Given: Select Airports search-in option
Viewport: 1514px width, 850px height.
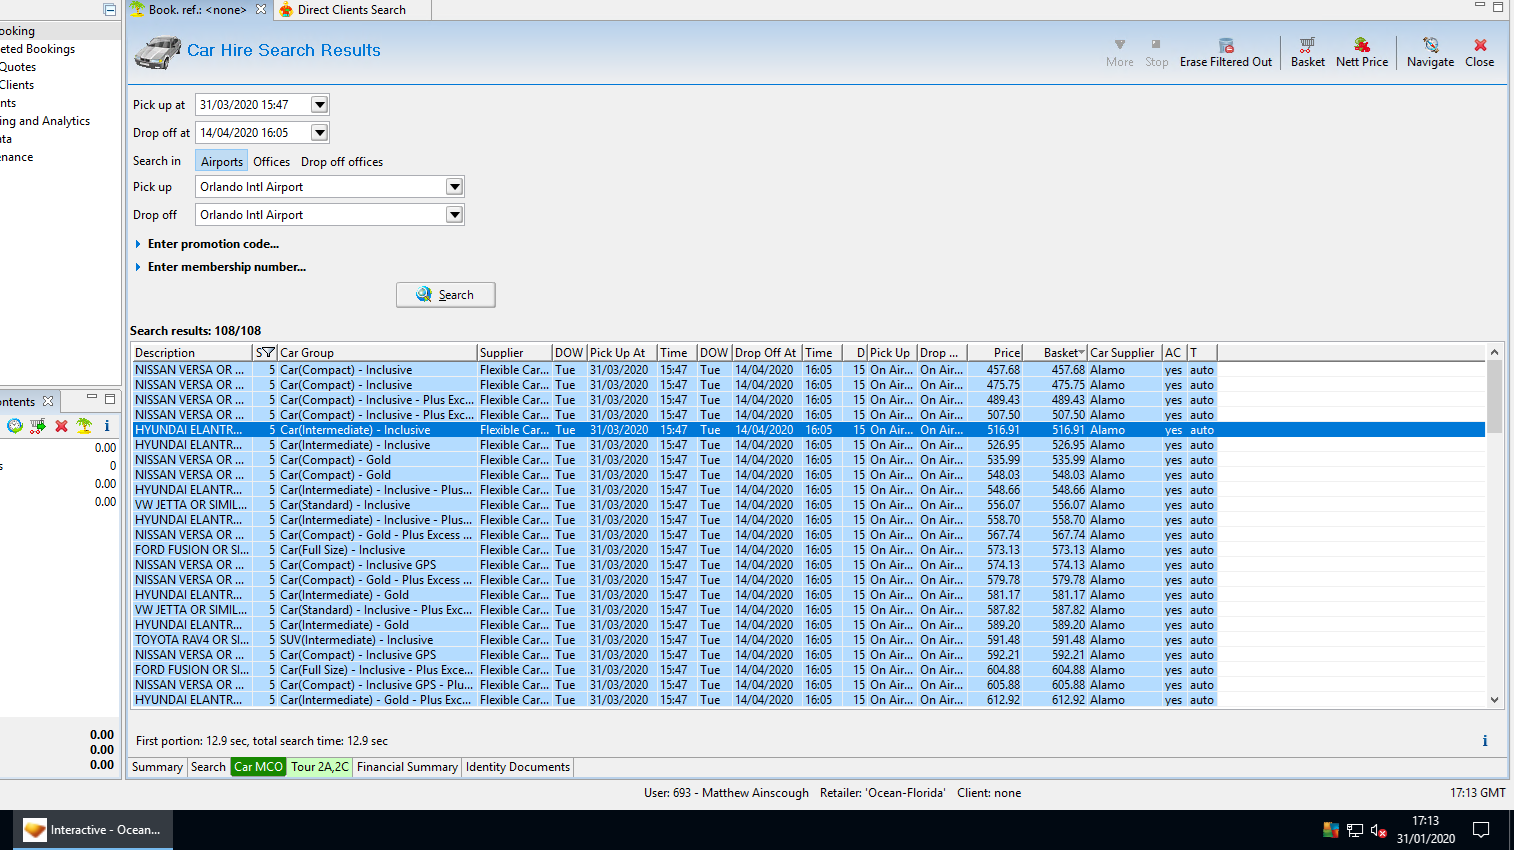Looking at the screenshot, I should click(221, 161).
